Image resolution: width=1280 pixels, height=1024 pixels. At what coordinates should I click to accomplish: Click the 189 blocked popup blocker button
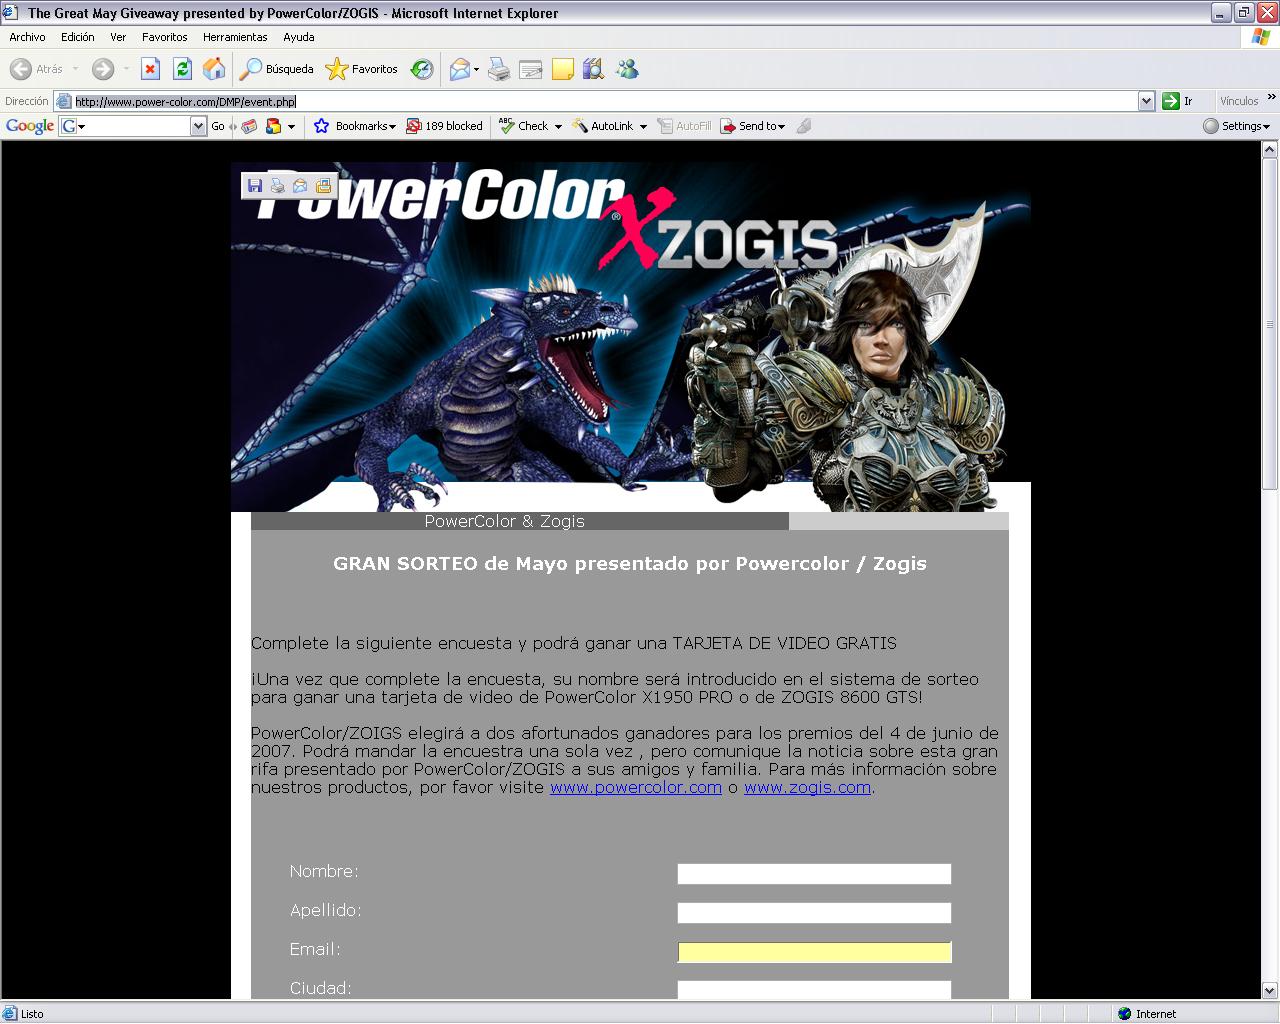coord(444,126)
